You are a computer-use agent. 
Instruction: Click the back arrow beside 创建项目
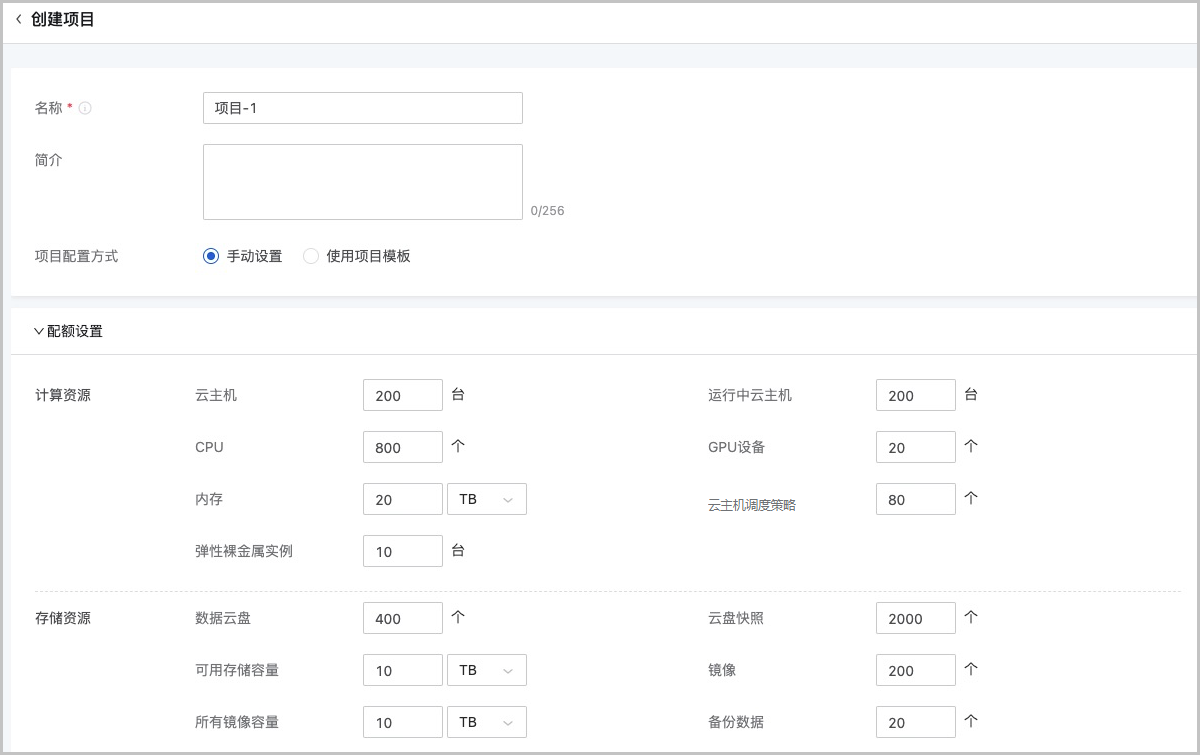18,19
